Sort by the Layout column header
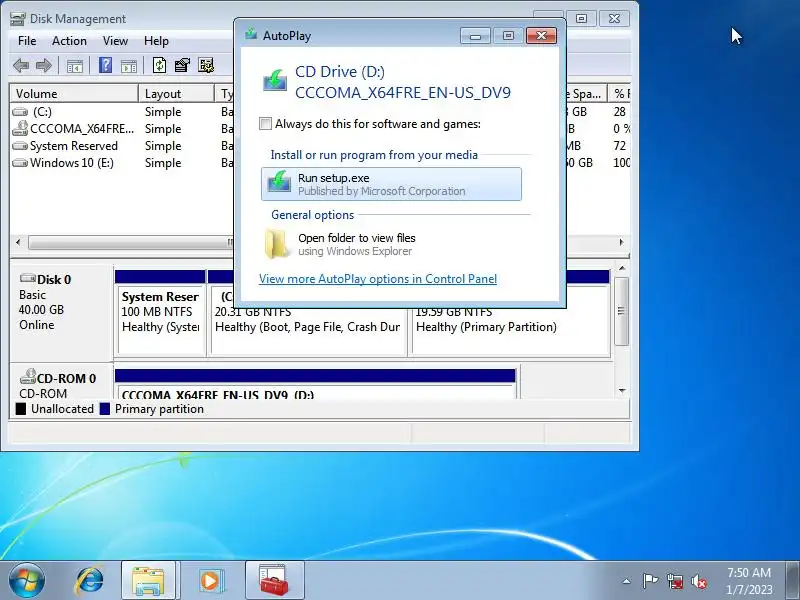 [176, 93]
